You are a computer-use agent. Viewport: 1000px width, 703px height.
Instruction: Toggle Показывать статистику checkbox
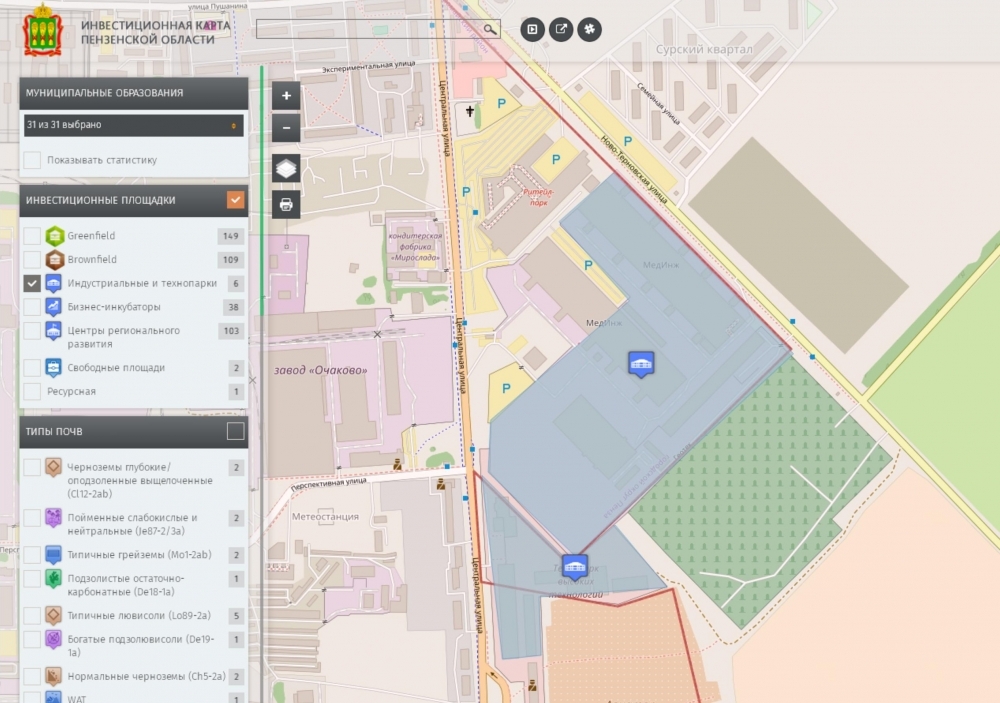pyautogui.click(x=33, y=160)
